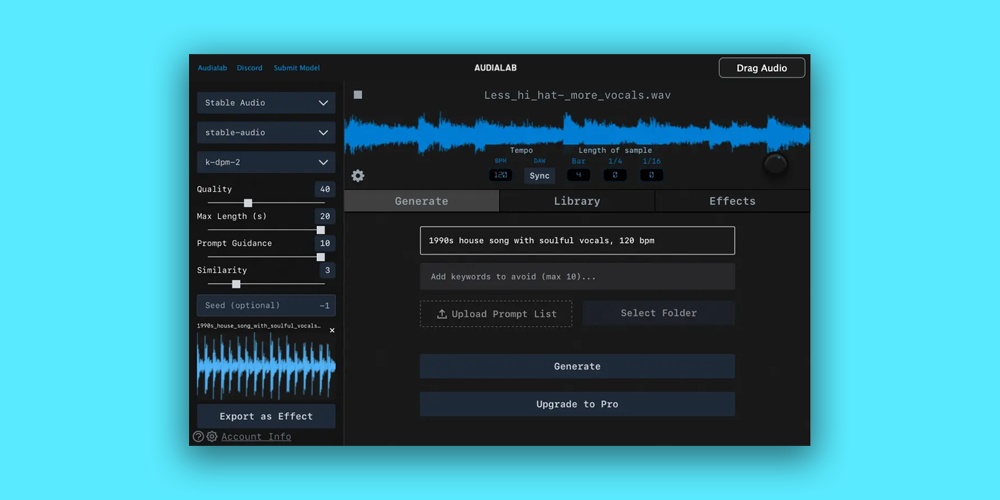Switch to the Effects tab
Image resolution: width=1000 pixels, height=500 pixels.
732,201
